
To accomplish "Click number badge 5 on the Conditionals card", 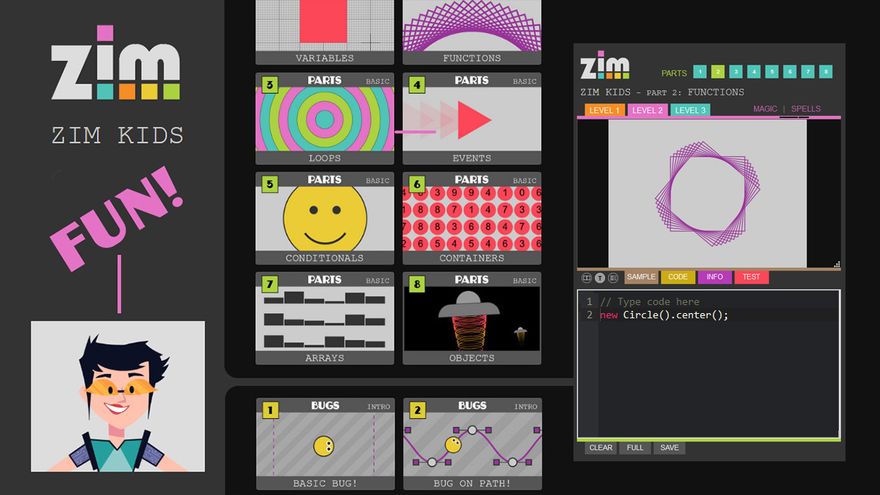I will pos(270,184).
